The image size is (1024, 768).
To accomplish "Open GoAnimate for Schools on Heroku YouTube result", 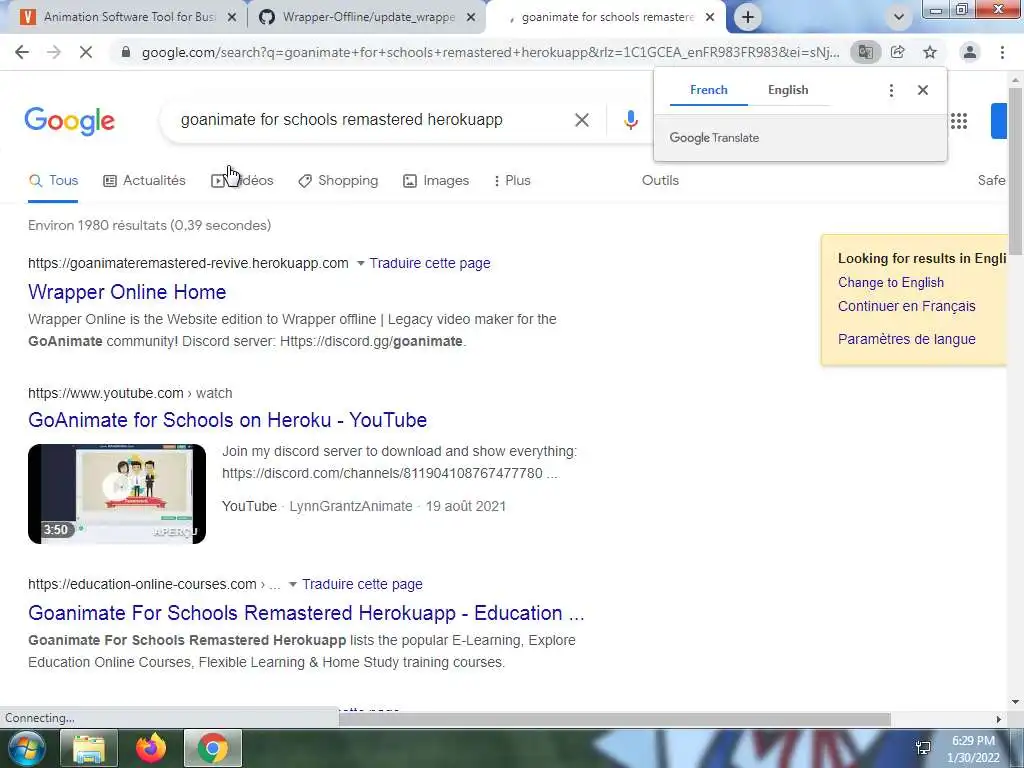I will [x=227, y=420].
